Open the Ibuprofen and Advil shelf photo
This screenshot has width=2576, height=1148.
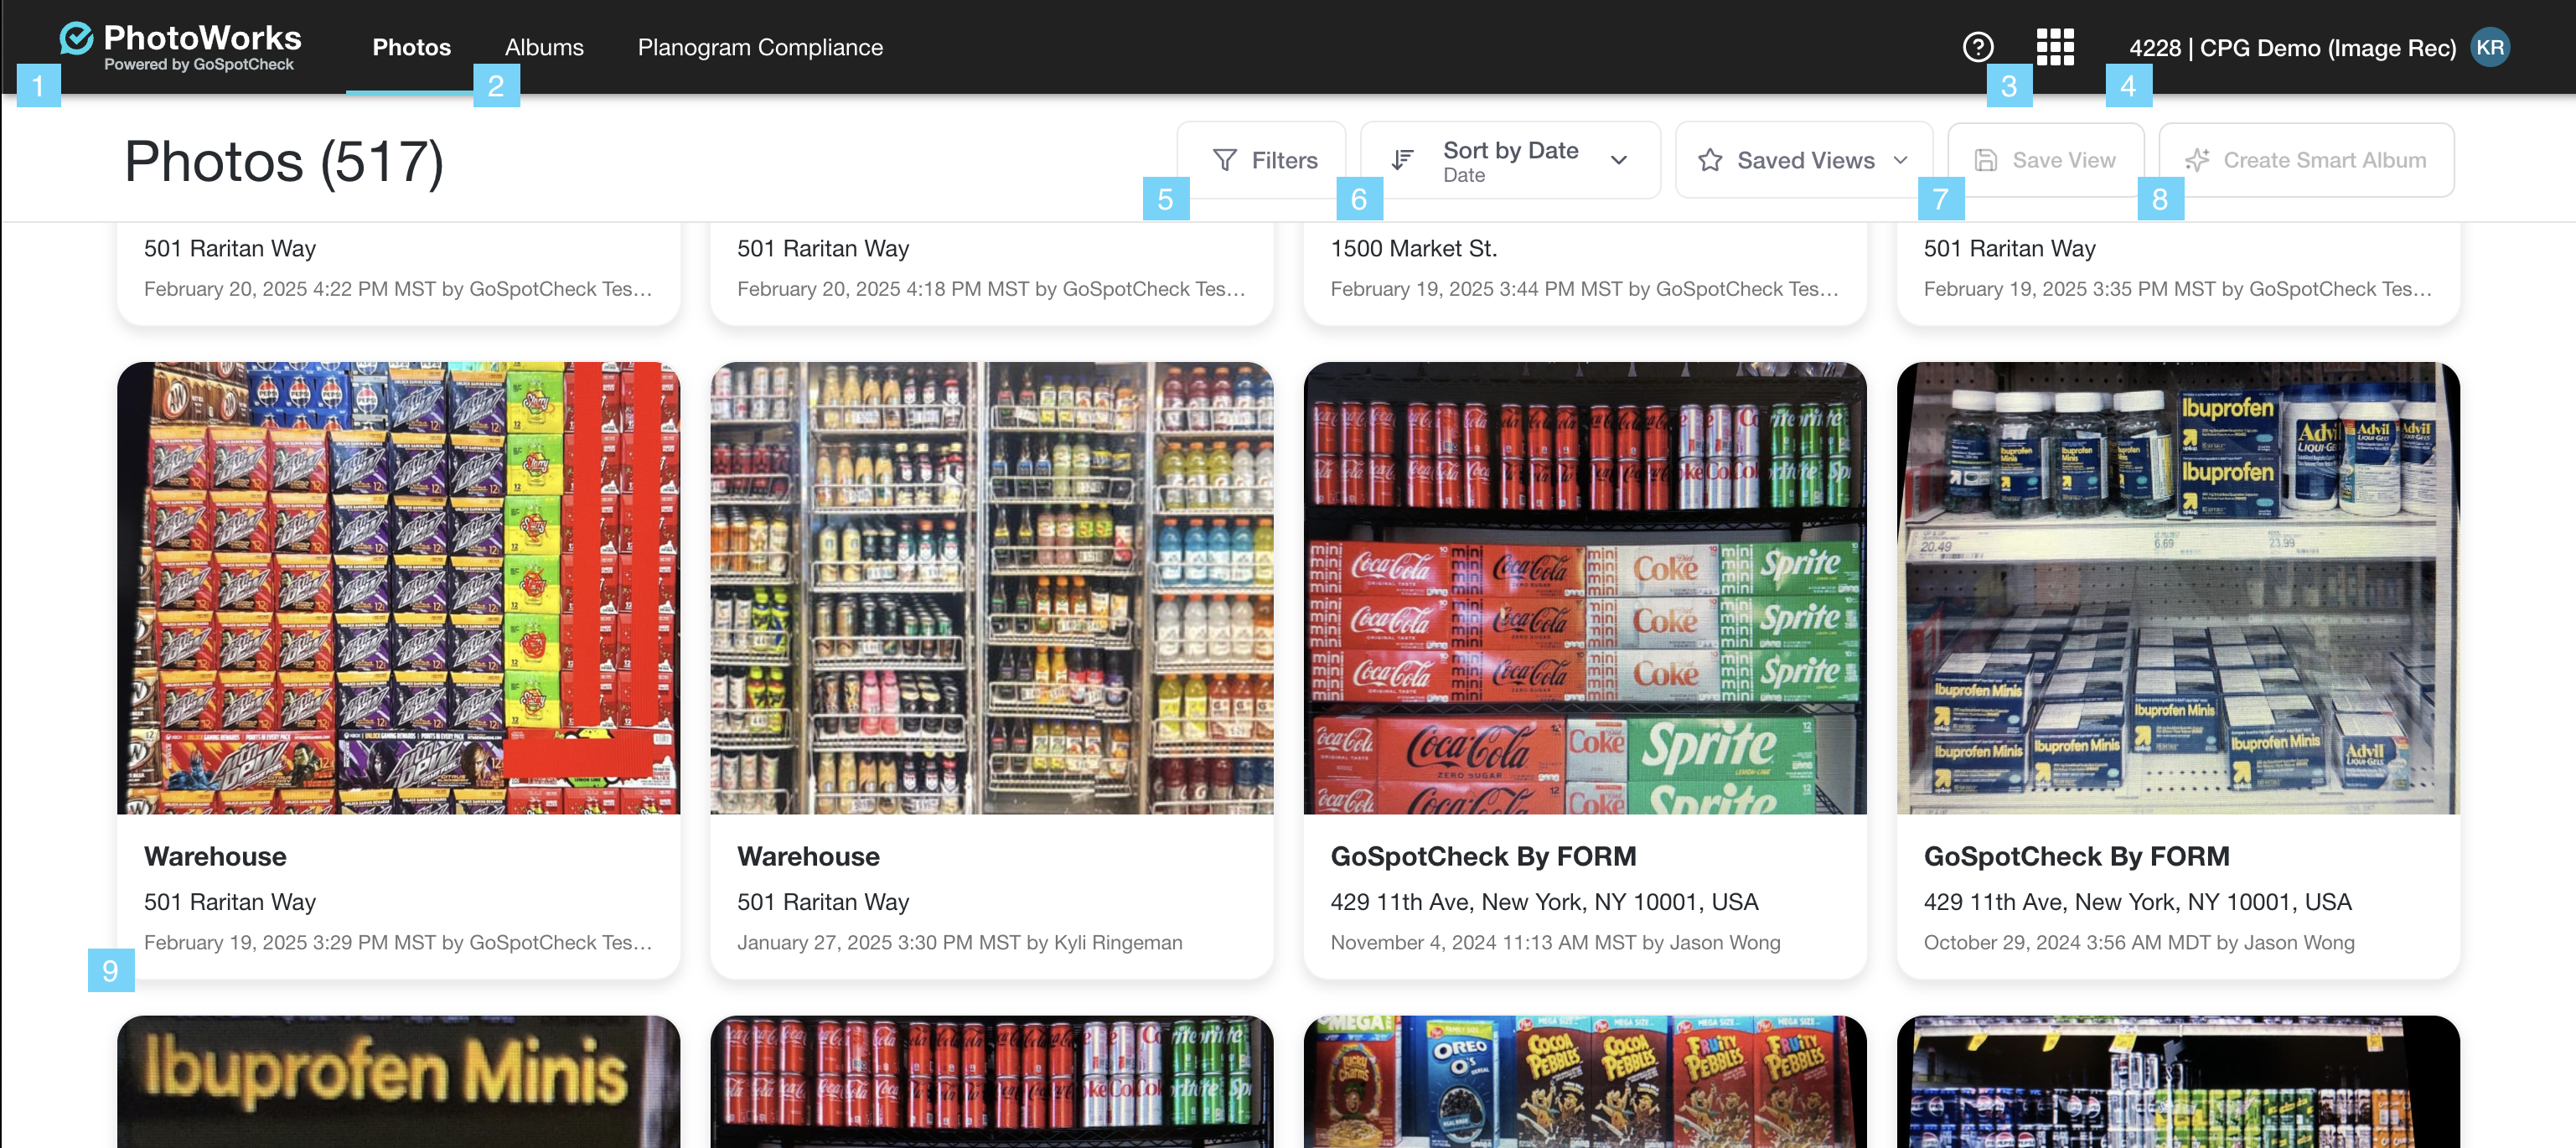click(x=2178, y=588)
